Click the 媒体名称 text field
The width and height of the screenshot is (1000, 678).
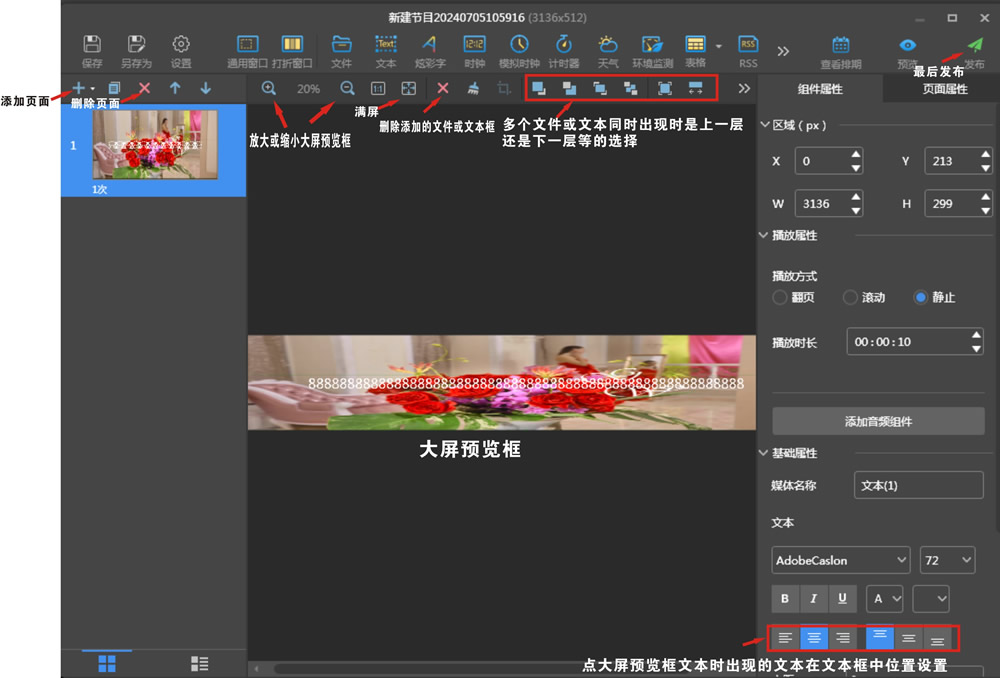click(x=920, y=485)
